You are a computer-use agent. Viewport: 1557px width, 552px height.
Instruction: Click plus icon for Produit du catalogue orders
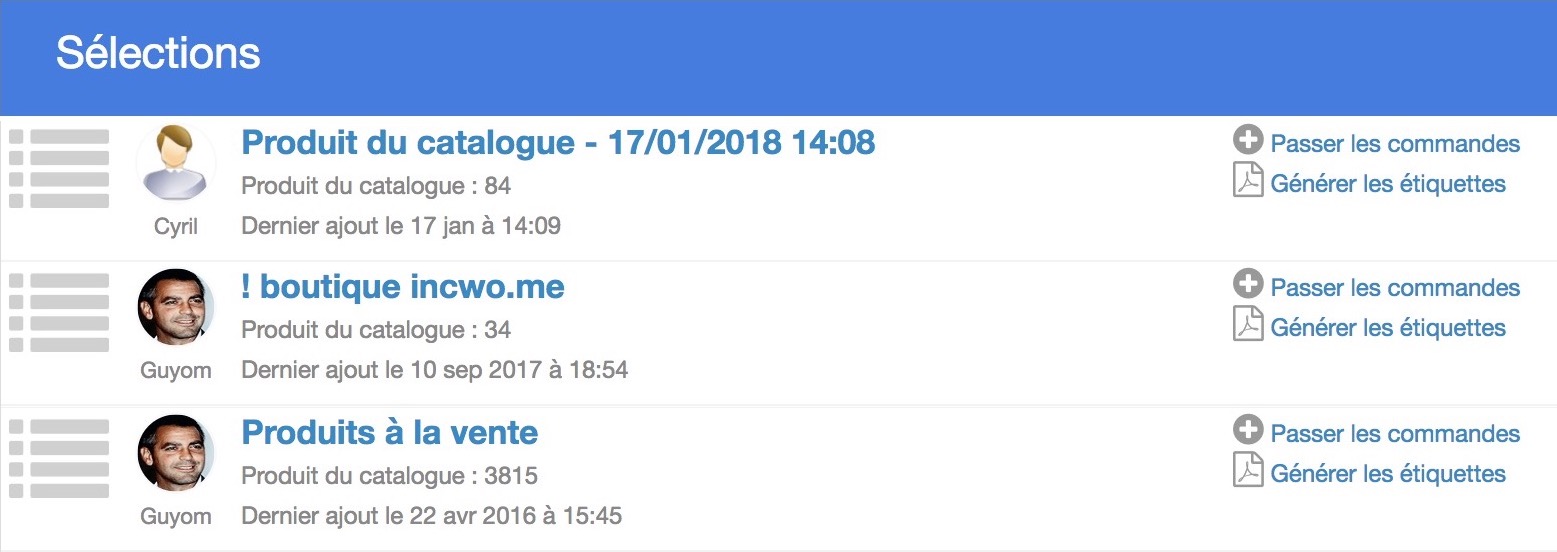[x=1248, y=141]
